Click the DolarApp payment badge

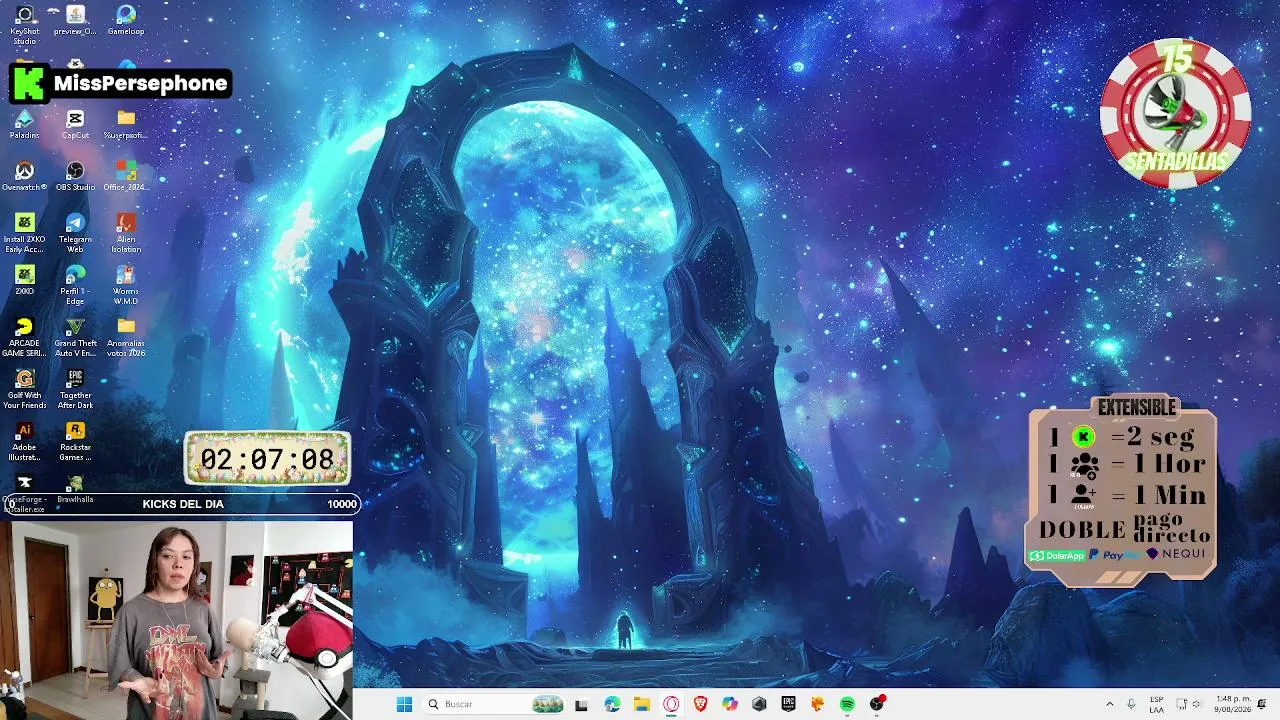point(1058,555)
